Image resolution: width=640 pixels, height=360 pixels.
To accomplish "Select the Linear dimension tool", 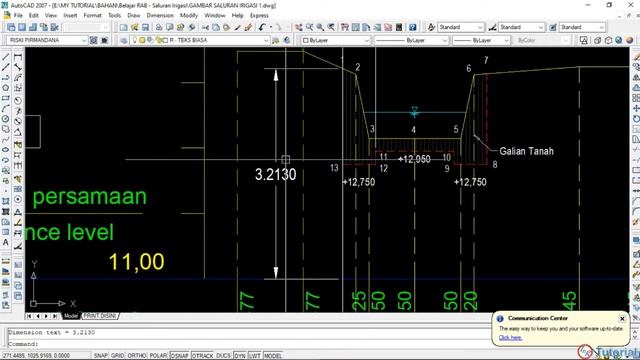I will (x=18, y=58).
